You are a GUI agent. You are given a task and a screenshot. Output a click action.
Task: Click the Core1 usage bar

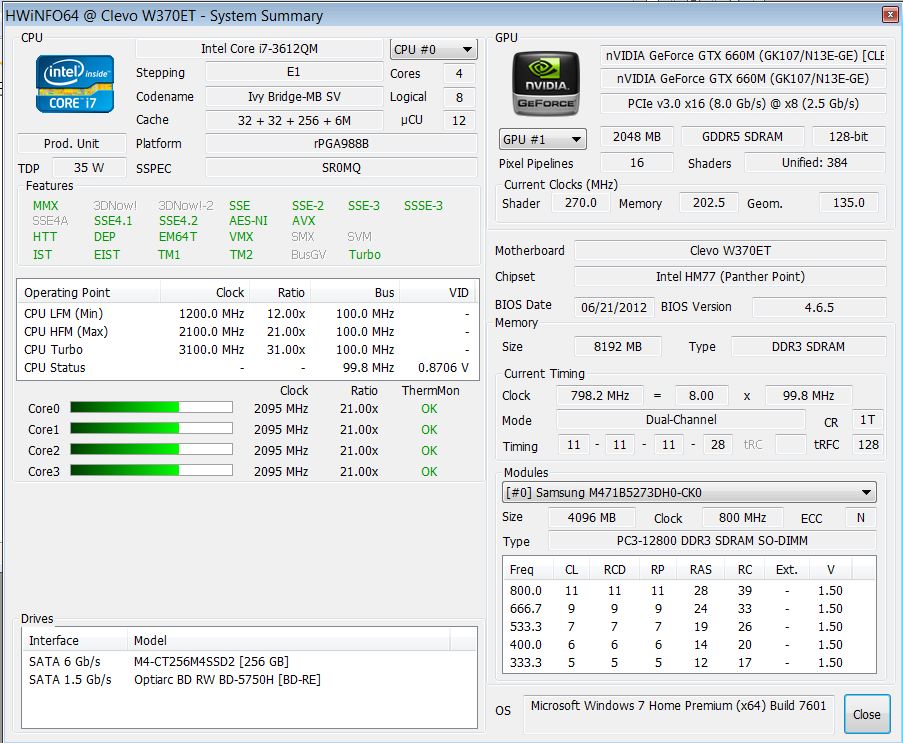[x=151, y=429]
